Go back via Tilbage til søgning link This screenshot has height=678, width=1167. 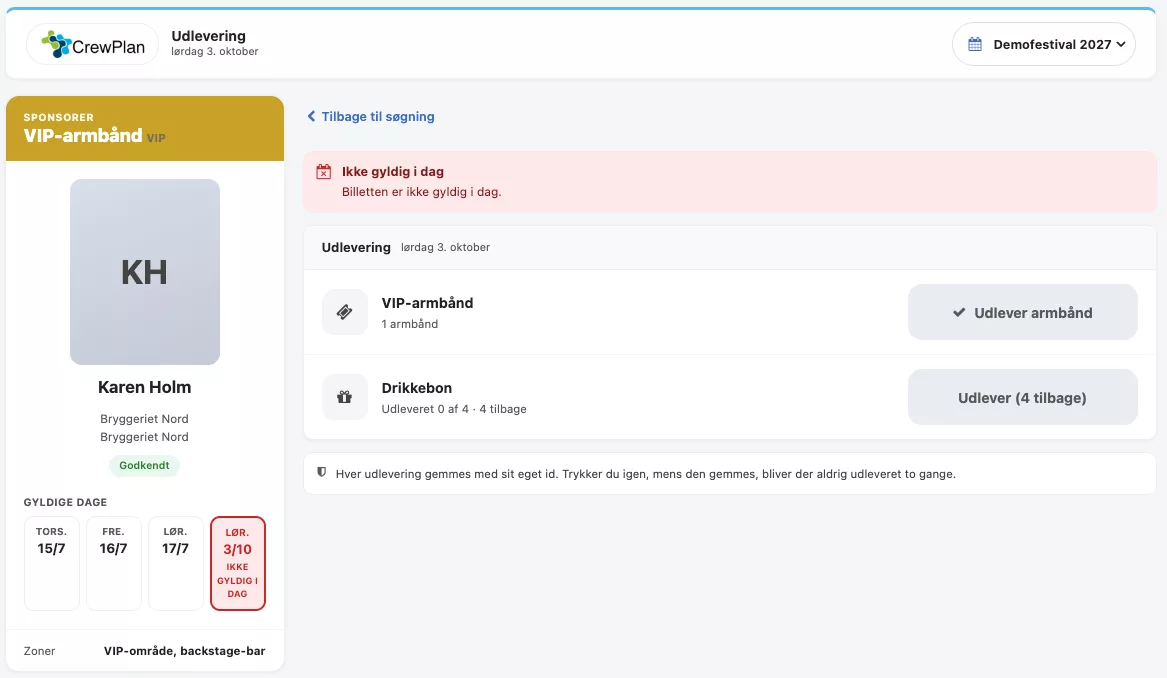coord(371,116)
